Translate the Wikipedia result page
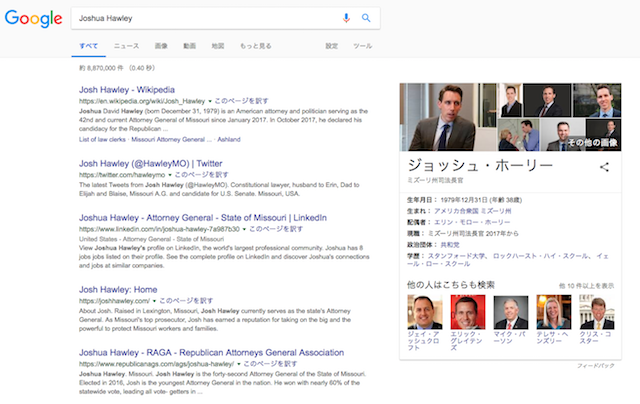The image size is (640, 404). (241, 101)
